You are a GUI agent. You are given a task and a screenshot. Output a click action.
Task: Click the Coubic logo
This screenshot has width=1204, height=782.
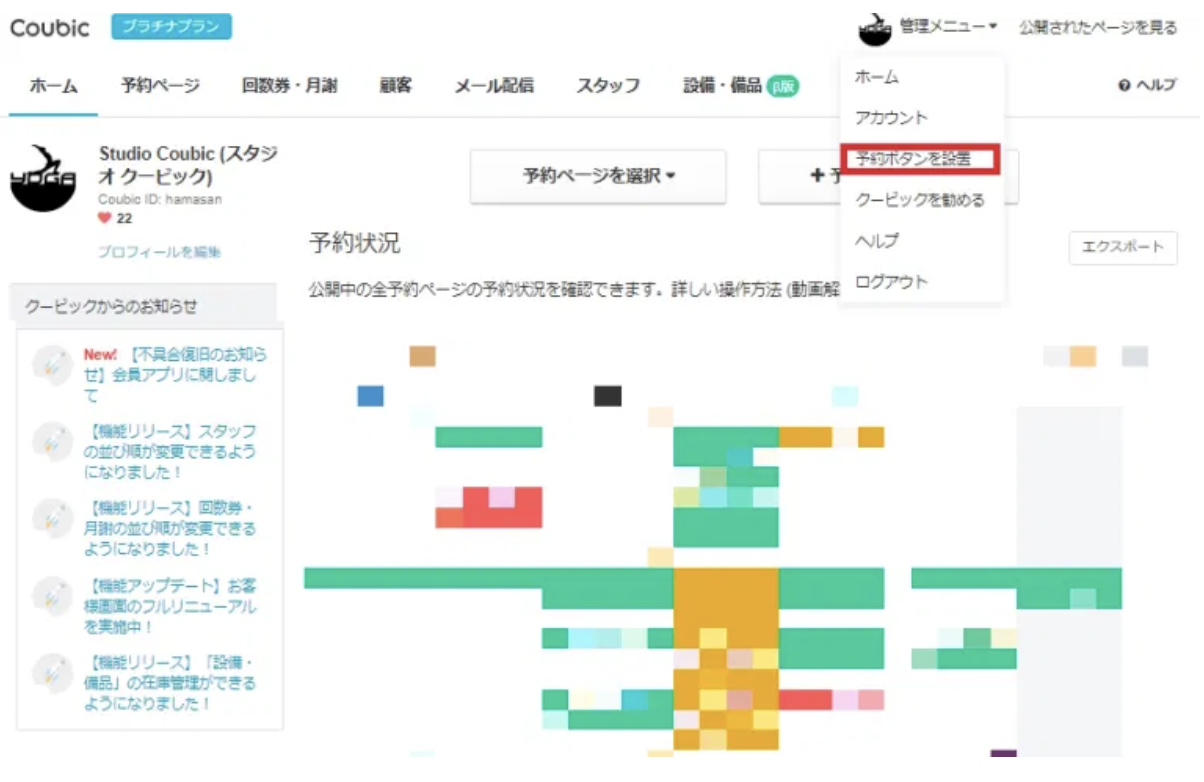[50, 27]
